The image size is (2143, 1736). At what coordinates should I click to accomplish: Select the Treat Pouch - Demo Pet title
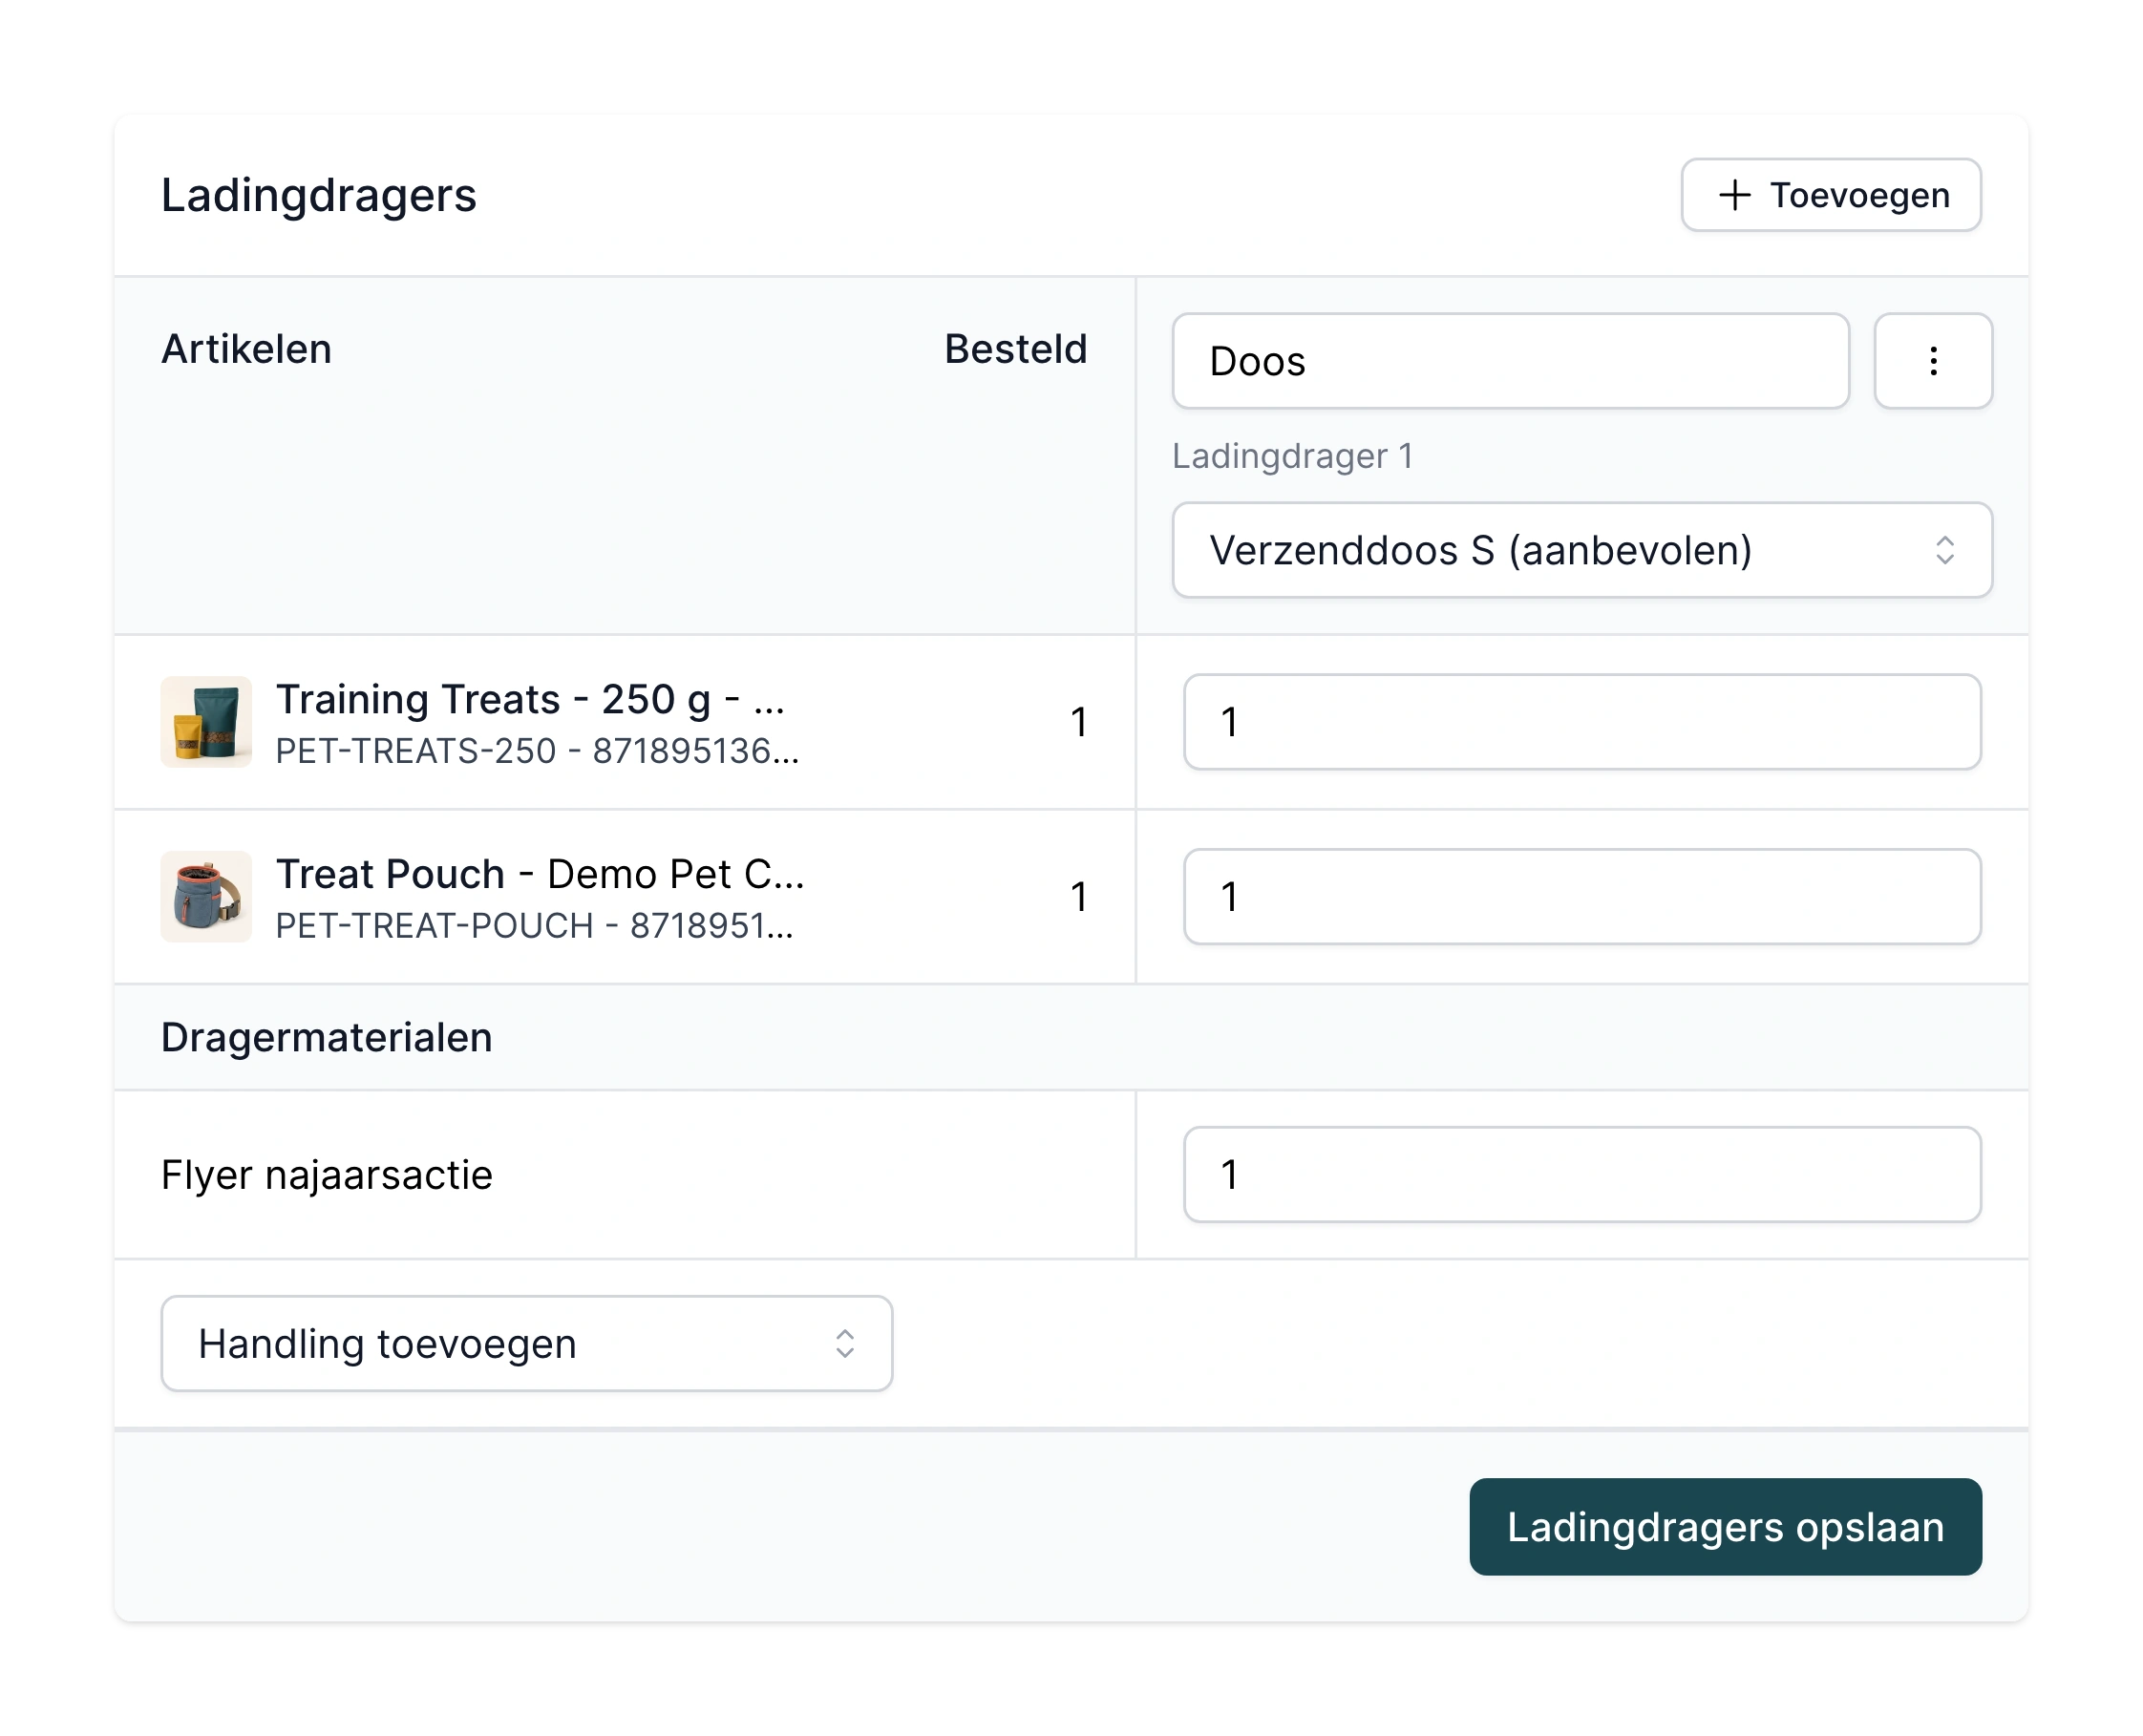tap(540, 874)
